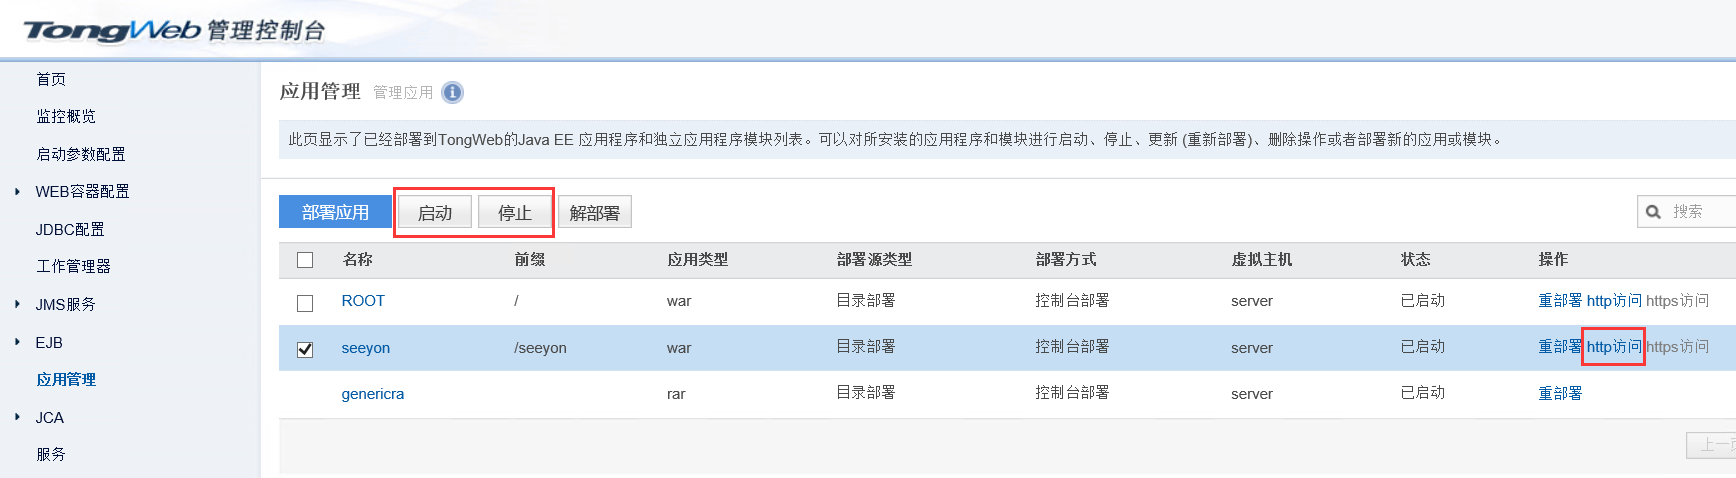Open JDBC配置 in the sidebar
Image resolution: width=1736 pixels, height=478 pixels.
pyautogui.click(x=70, y=229)
